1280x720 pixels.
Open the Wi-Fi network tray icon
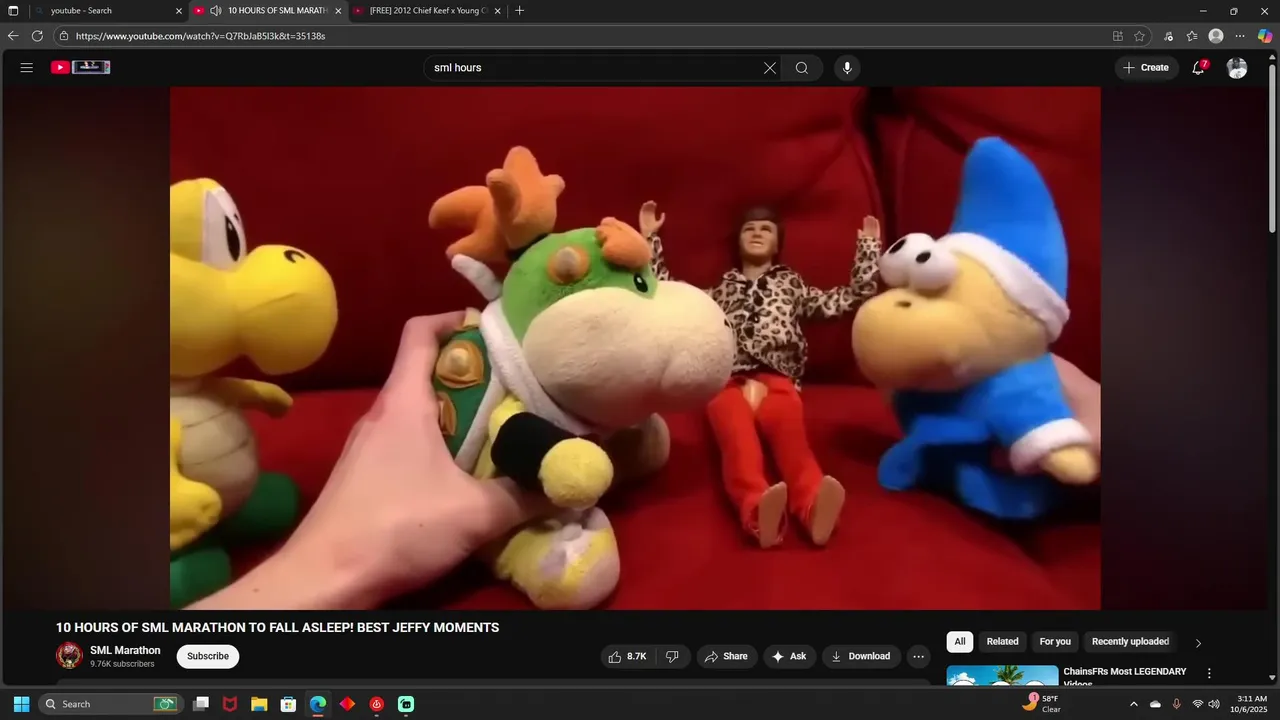point(1197,704)
